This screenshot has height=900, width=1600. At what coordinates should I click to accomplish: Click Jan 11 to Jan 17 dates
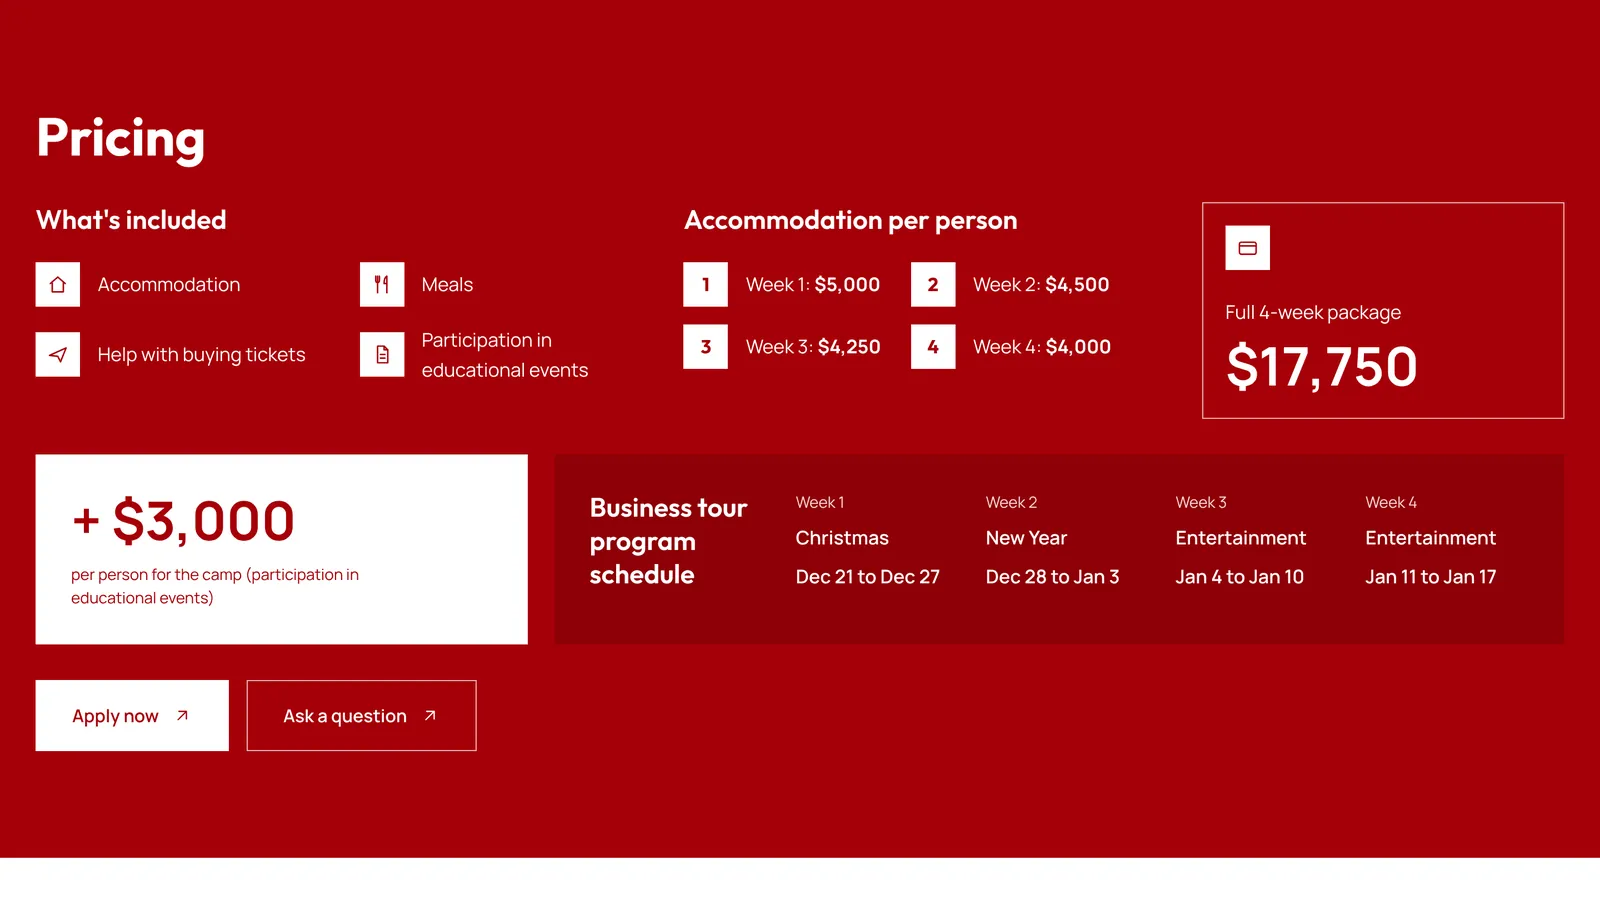(1431, 577)
